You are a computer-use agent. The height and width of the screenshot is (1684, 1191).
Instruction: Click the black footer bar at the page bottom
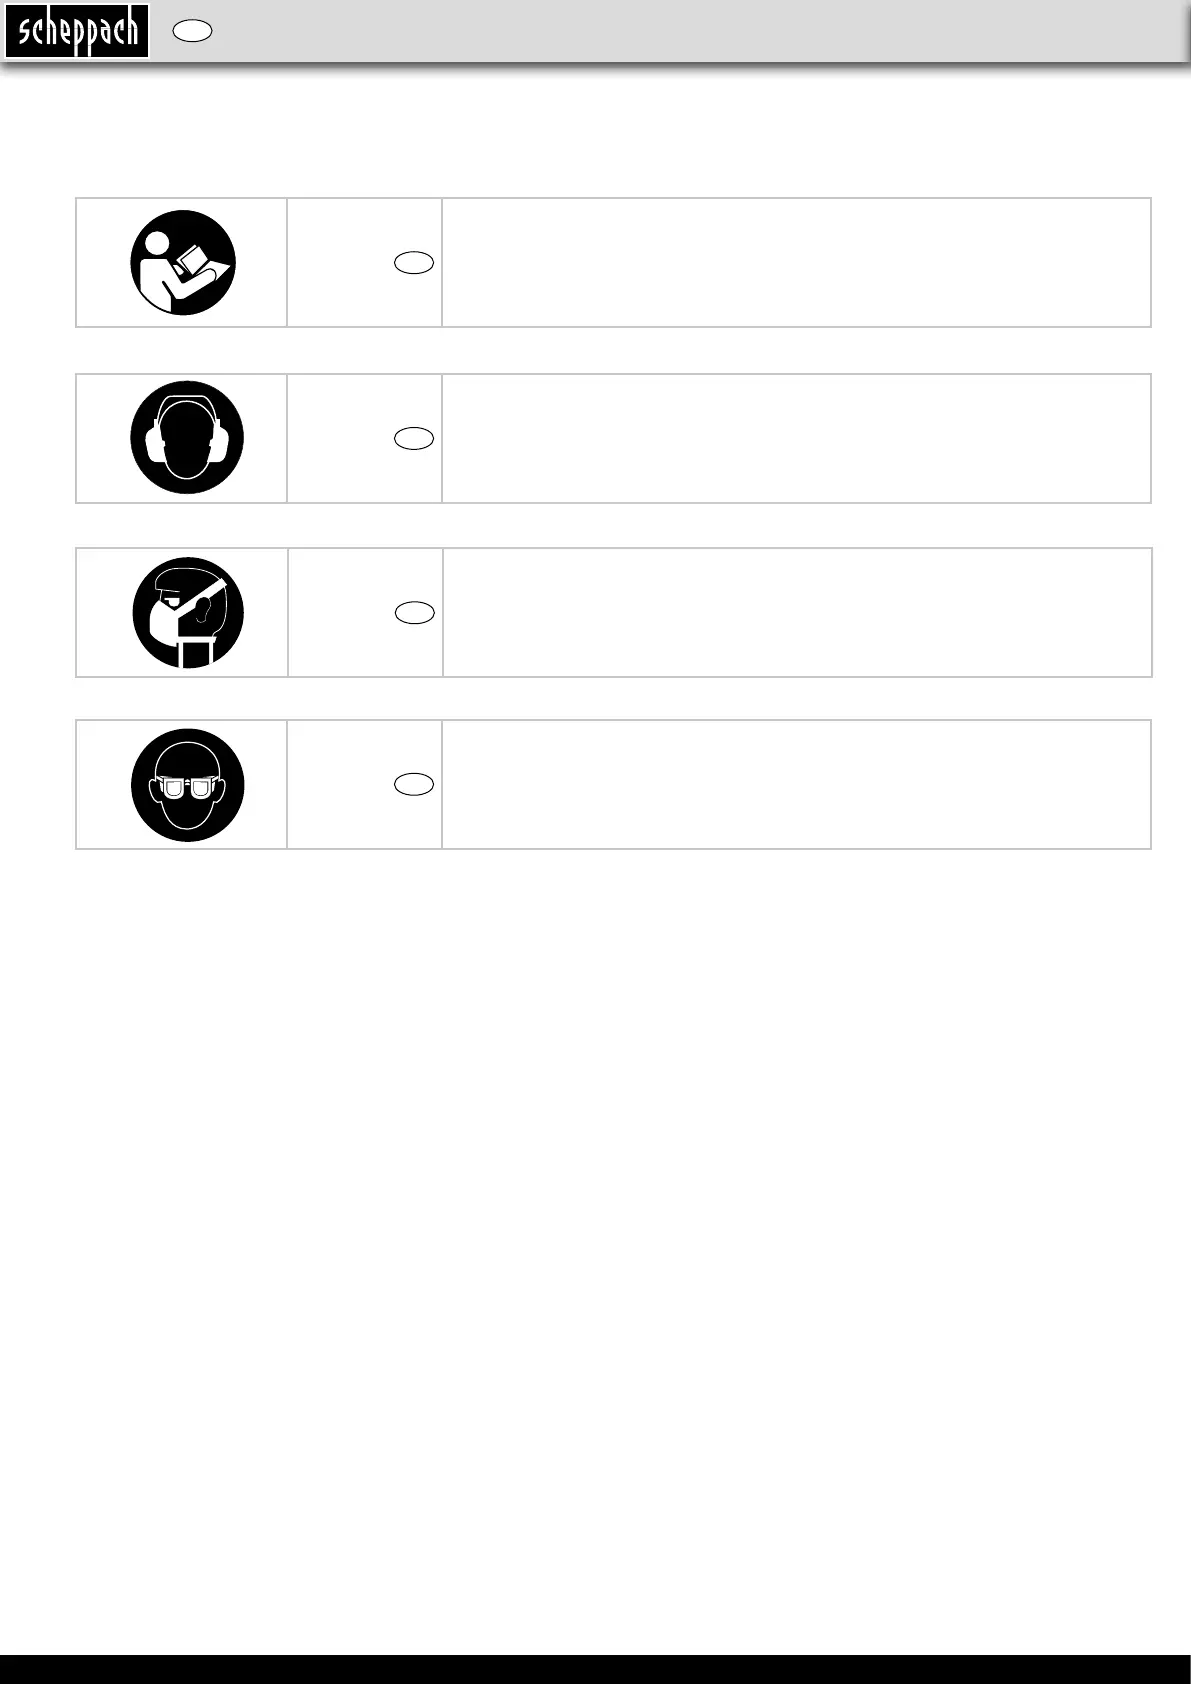[595, 1669]
